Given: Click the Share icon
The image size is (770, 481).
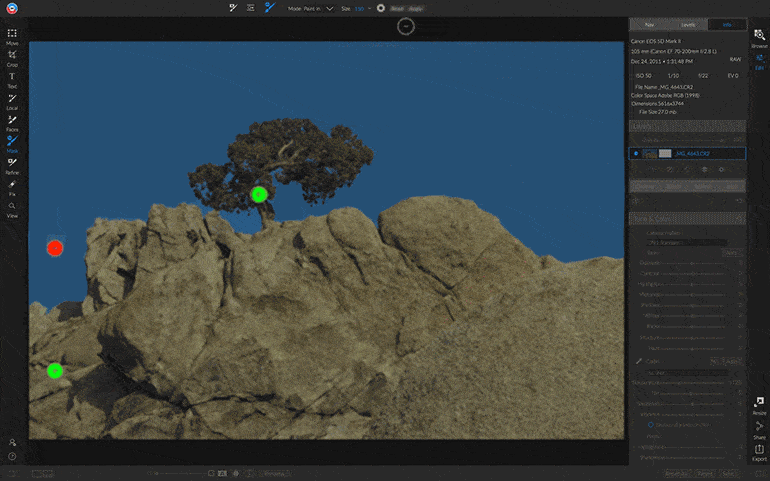Looking at the screenshot, I should coord(759,429).
